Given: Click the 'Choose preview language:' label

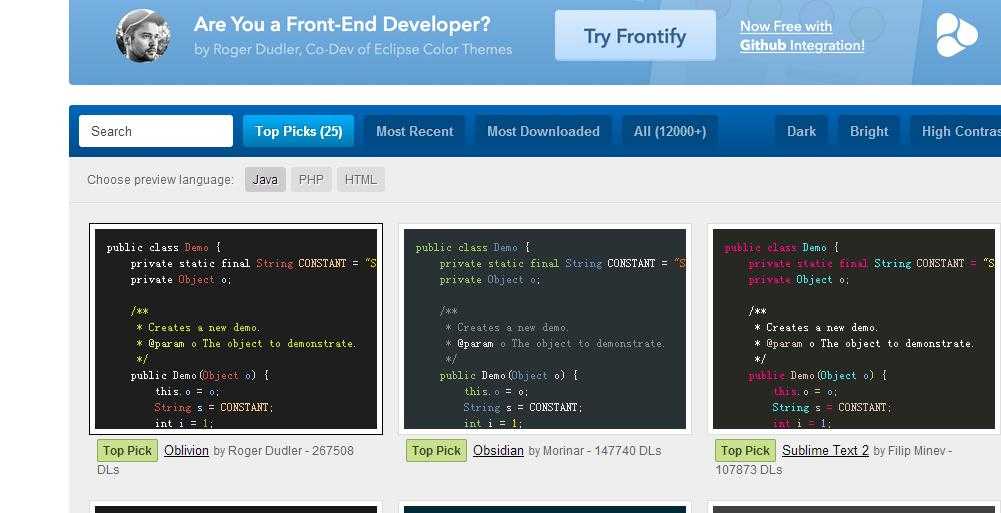Looking at the screenshot, I should (x=161, y=179).
